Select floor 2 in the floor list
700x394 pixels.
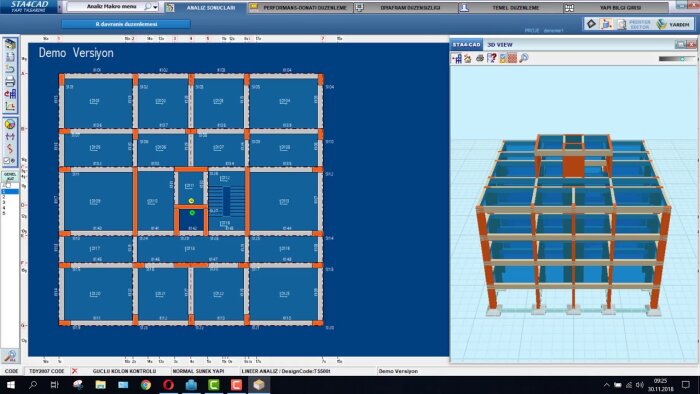[x=10, y=197]
